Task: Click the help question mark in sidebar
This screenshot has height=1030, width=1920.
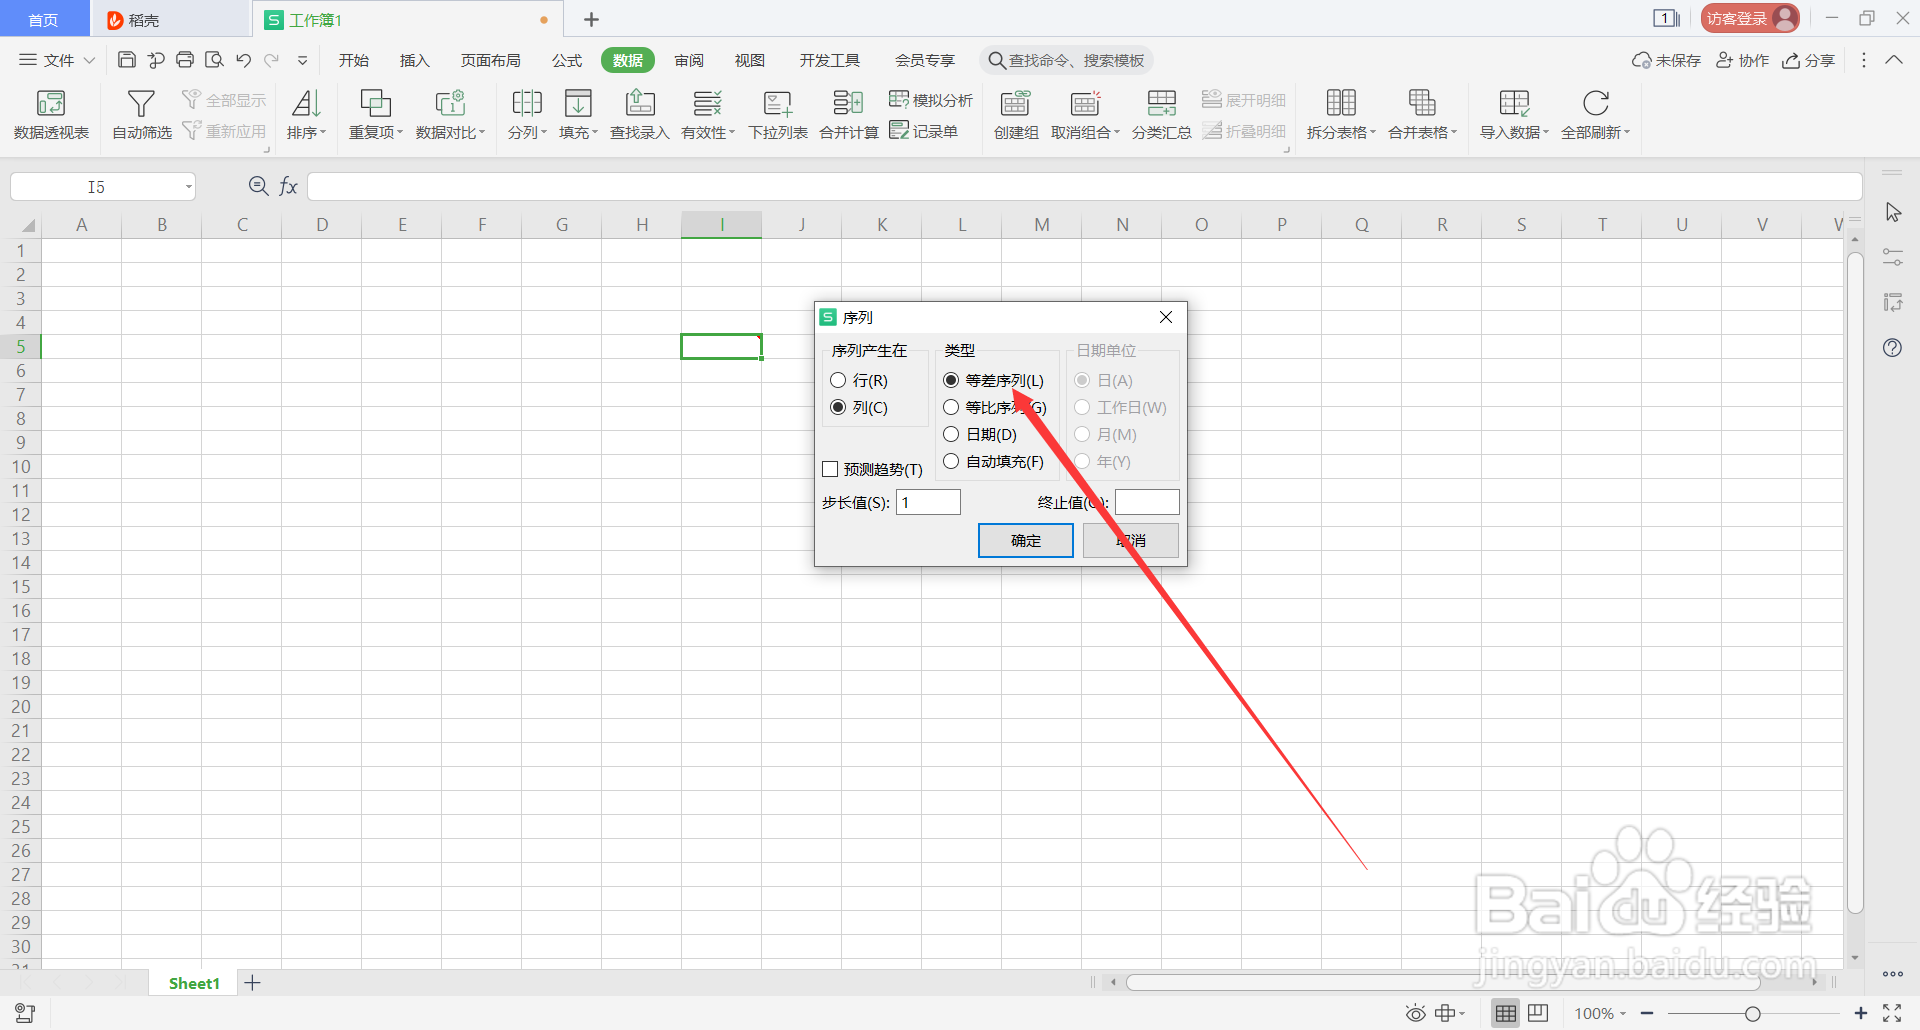Action: click(1892, 348)
